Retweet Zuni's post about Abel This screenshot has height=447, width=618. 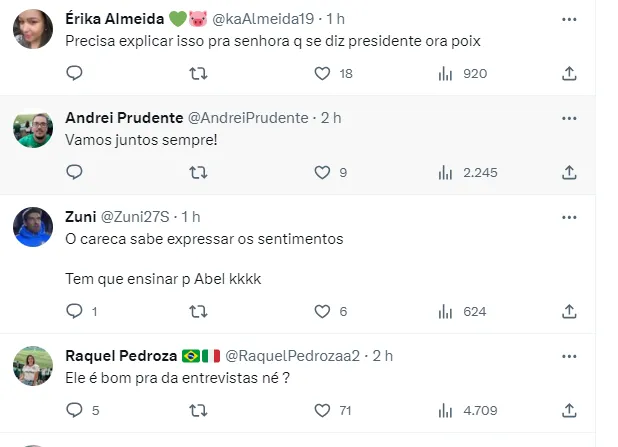click(199, 311)
